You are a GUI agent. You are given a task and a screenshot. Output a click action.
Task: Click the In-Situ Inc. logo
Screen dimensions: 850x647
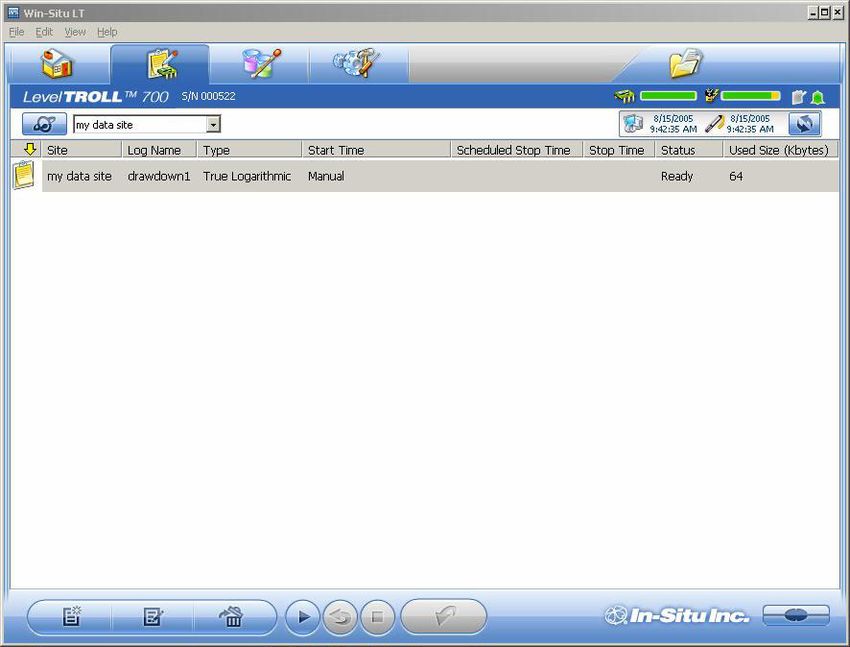coord(677,616)
